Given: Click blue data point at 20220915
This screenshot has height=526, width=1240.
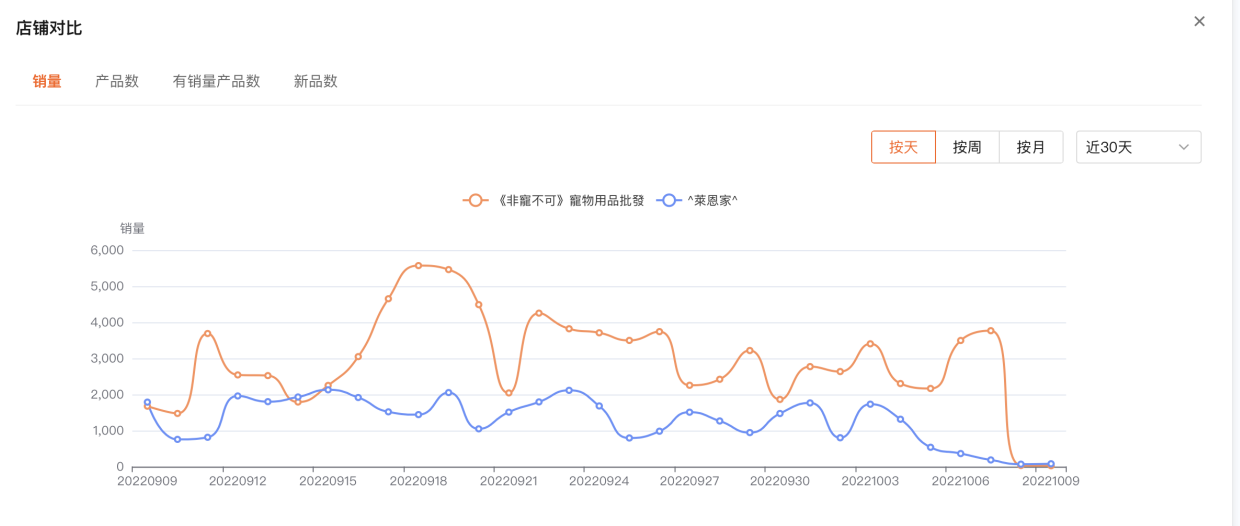Looking at the screenshot, I should coord(328,389).
